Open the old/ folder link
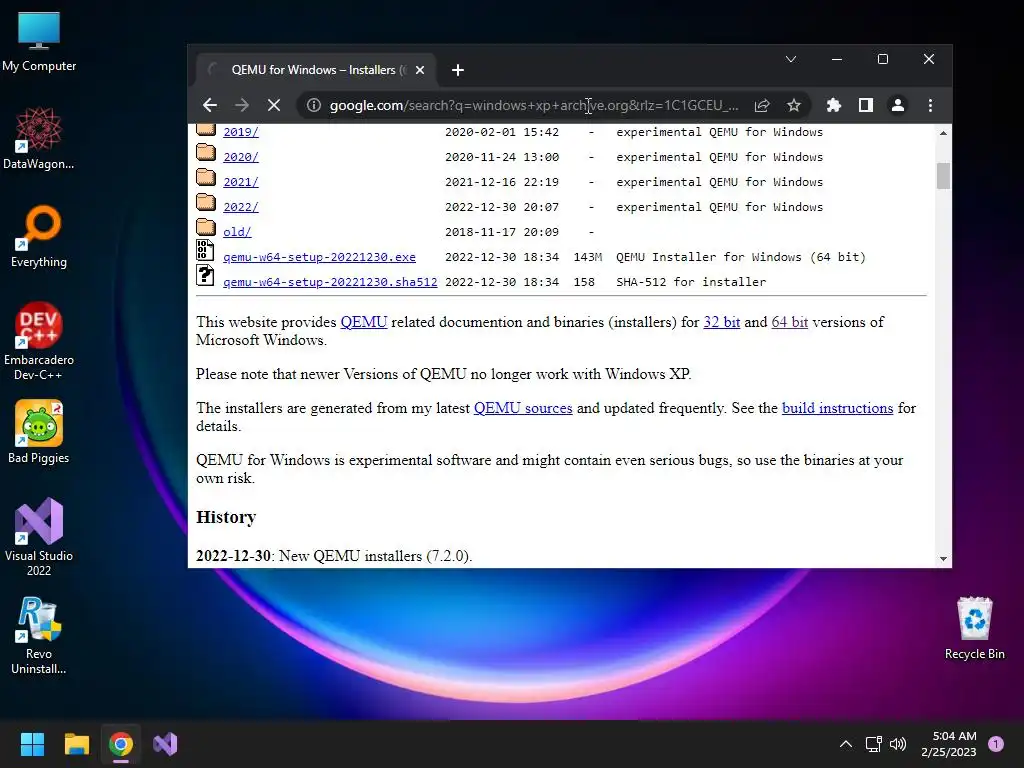 click(237, 232)
